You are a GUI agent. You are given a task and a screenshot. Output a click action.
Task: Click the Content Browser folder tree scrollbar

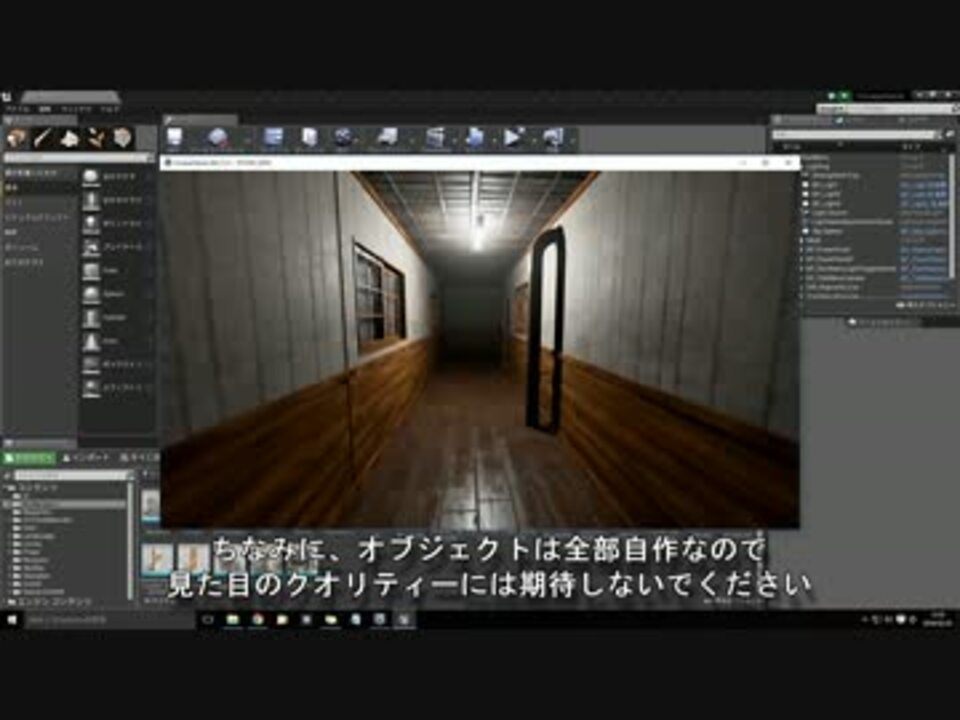130,539
